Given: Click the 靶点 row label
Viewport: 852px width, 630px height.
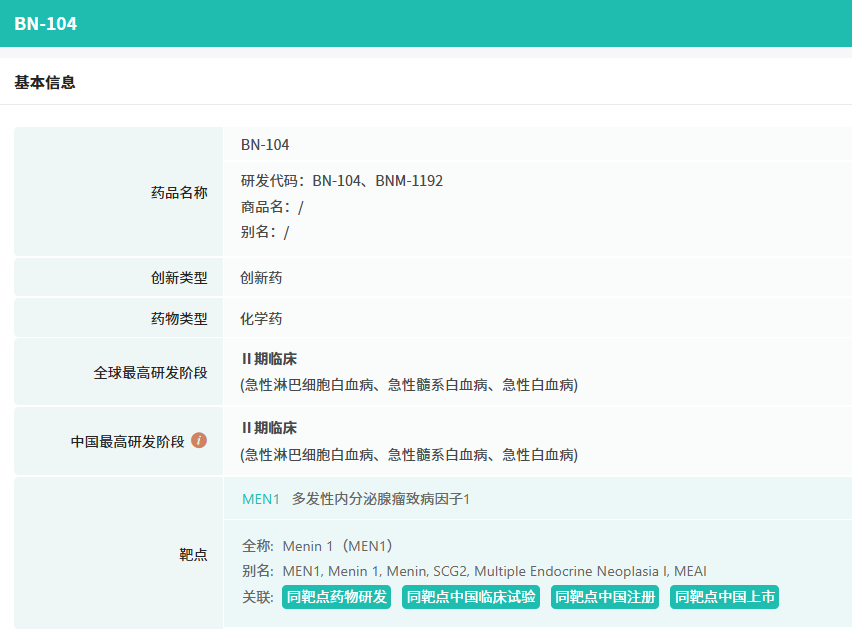Looking at the screenshot, I should 193,554.
